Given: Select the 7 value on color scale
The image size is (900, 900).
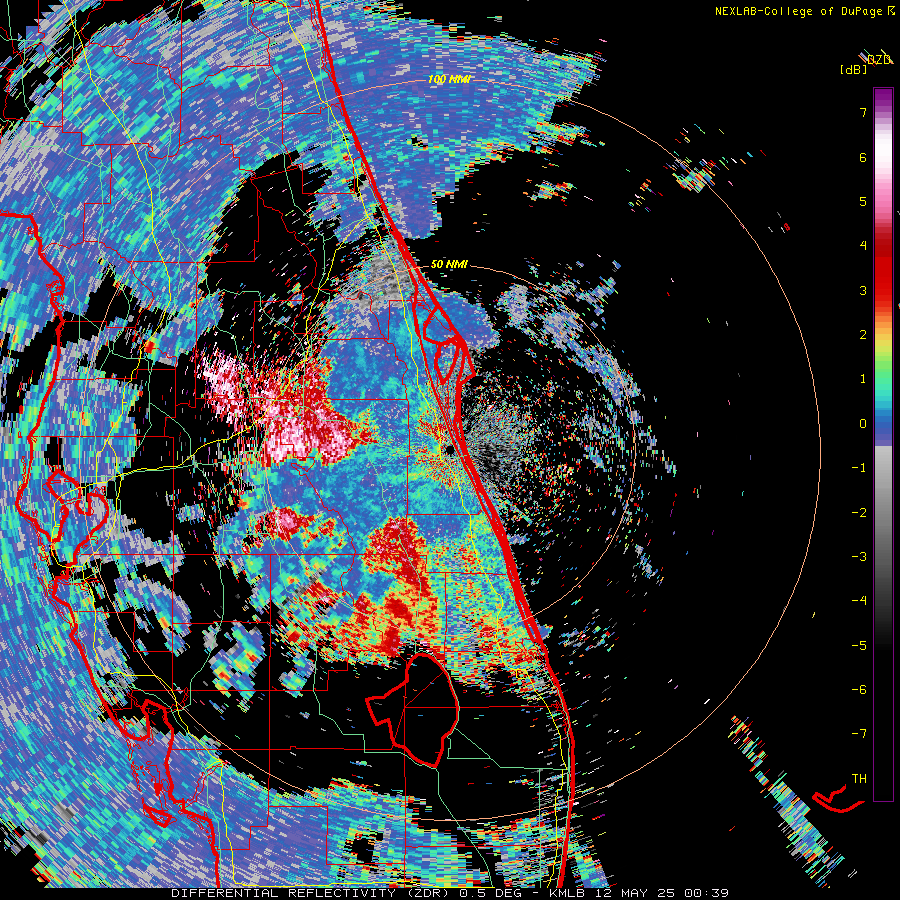Looking at the screenshot, I should [863, 112].
